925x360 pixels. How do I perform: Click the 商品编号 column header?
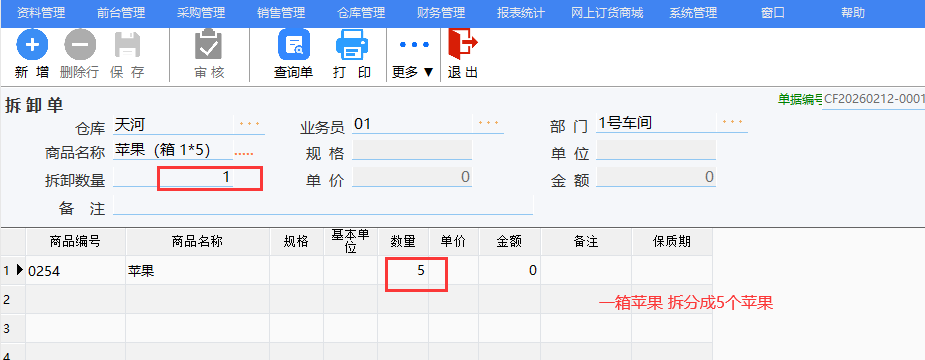pos(76,242)
